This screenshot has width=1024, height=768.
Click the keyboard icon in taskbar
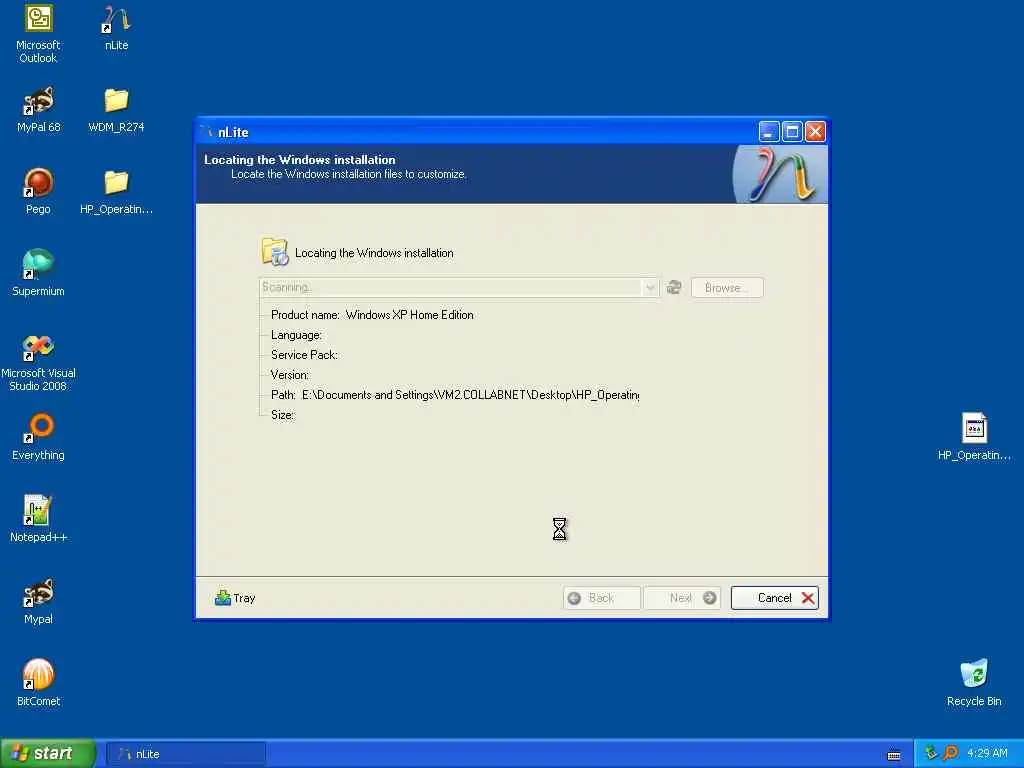pos(894,756)
